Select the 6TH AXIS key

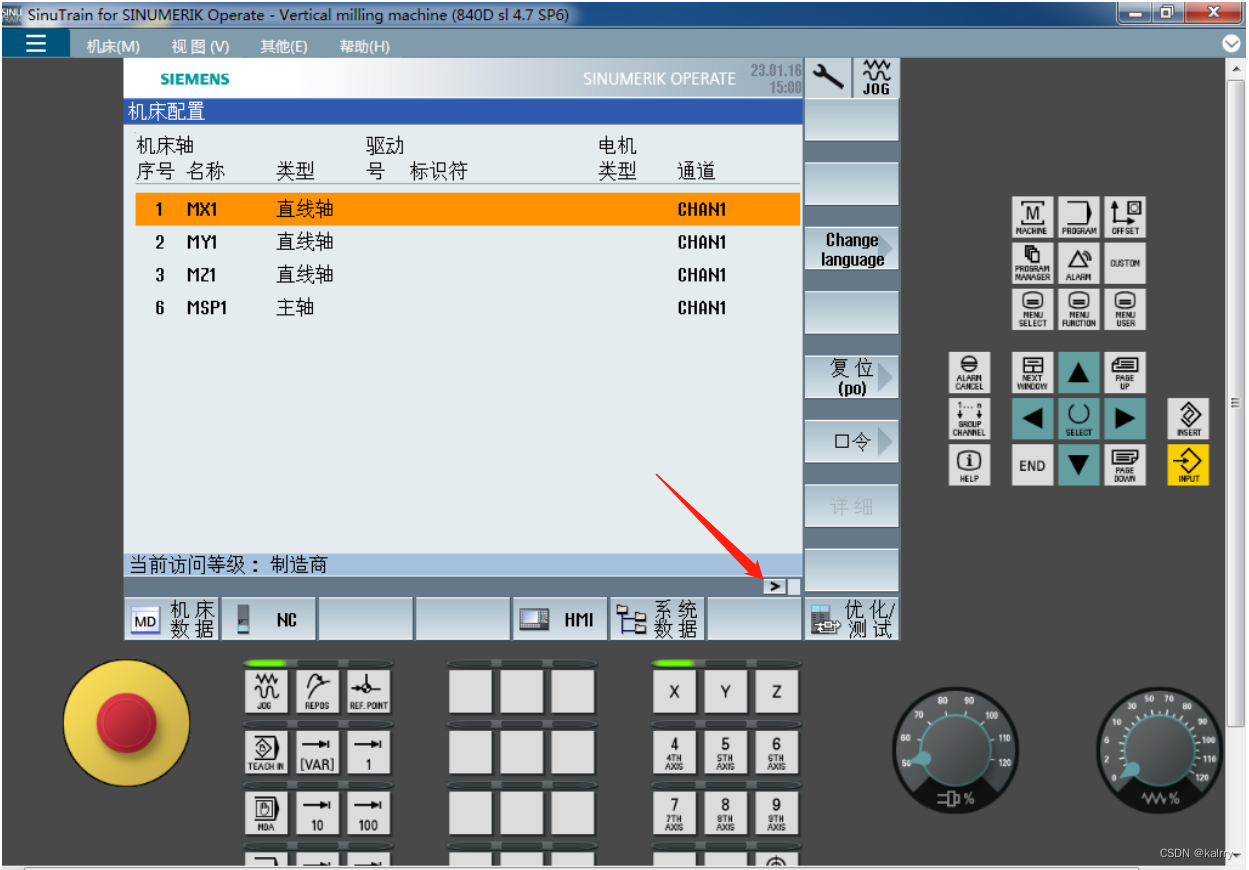click(776, 752)
